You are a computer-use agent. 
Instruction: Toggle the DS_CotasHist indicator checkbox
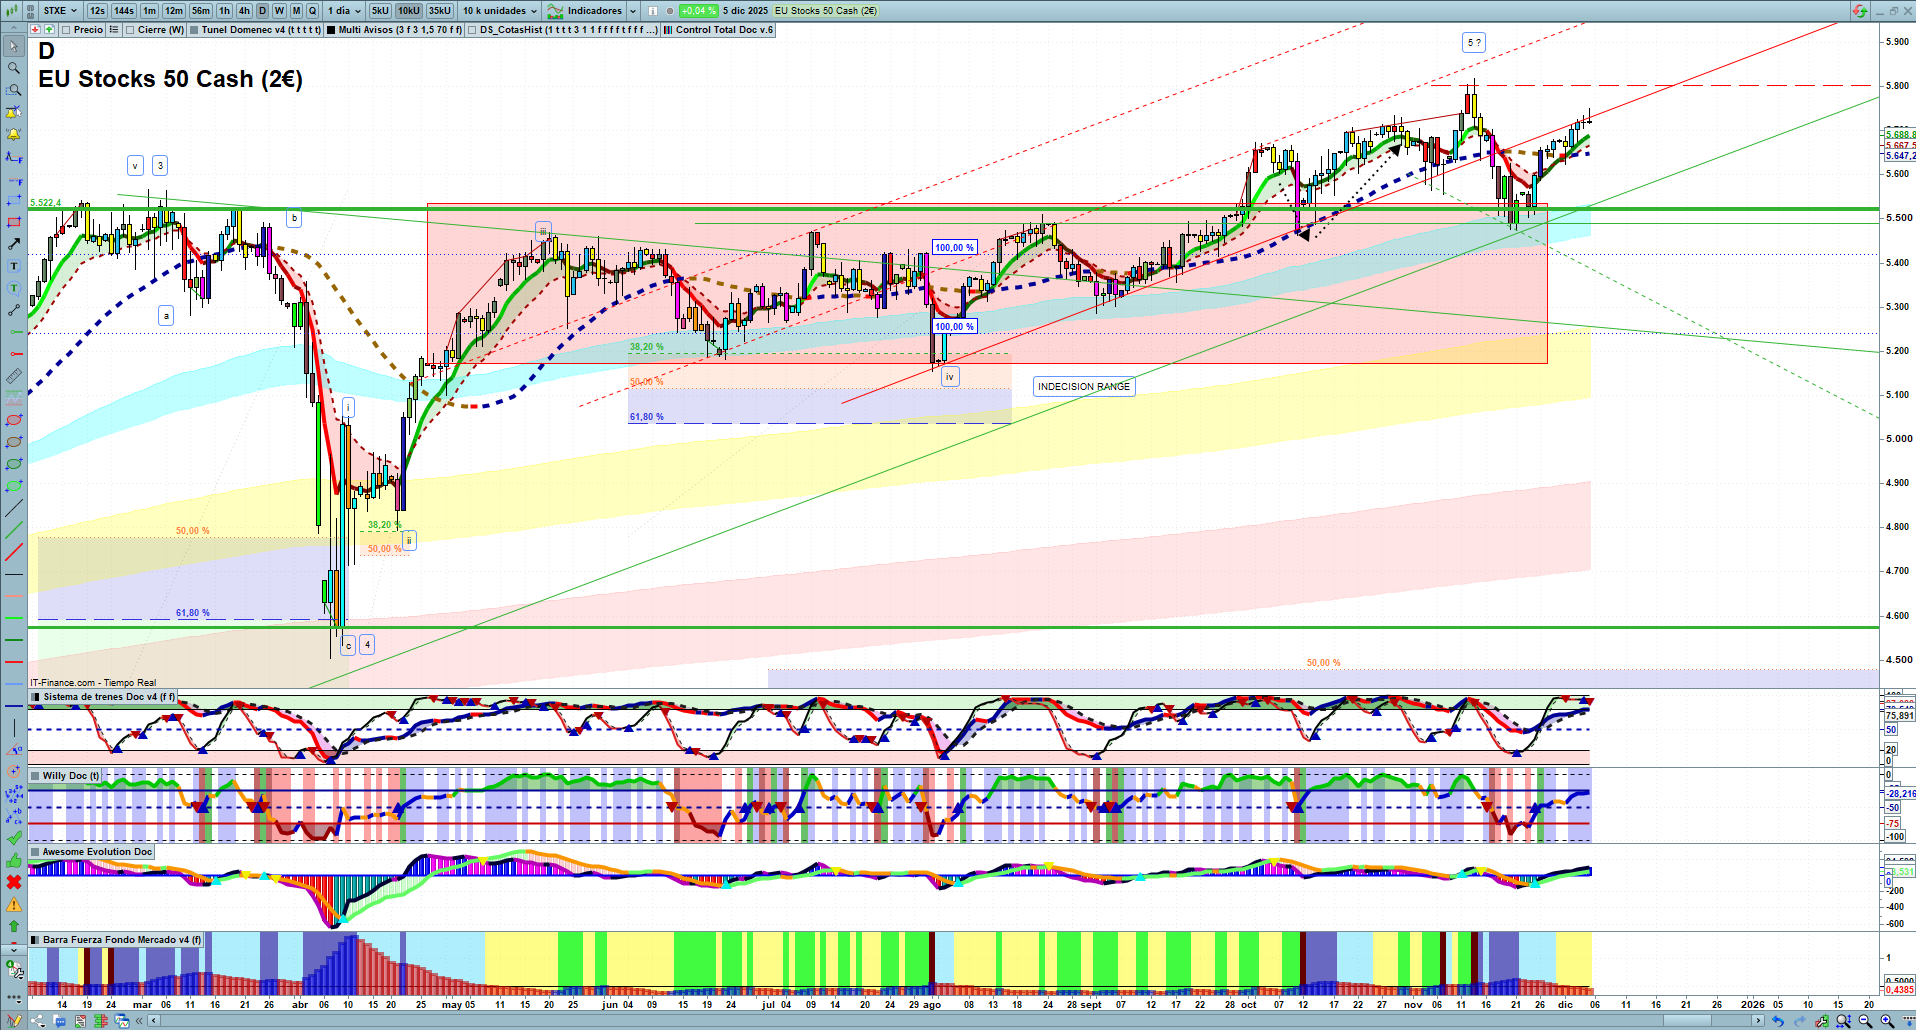(472, 30)
